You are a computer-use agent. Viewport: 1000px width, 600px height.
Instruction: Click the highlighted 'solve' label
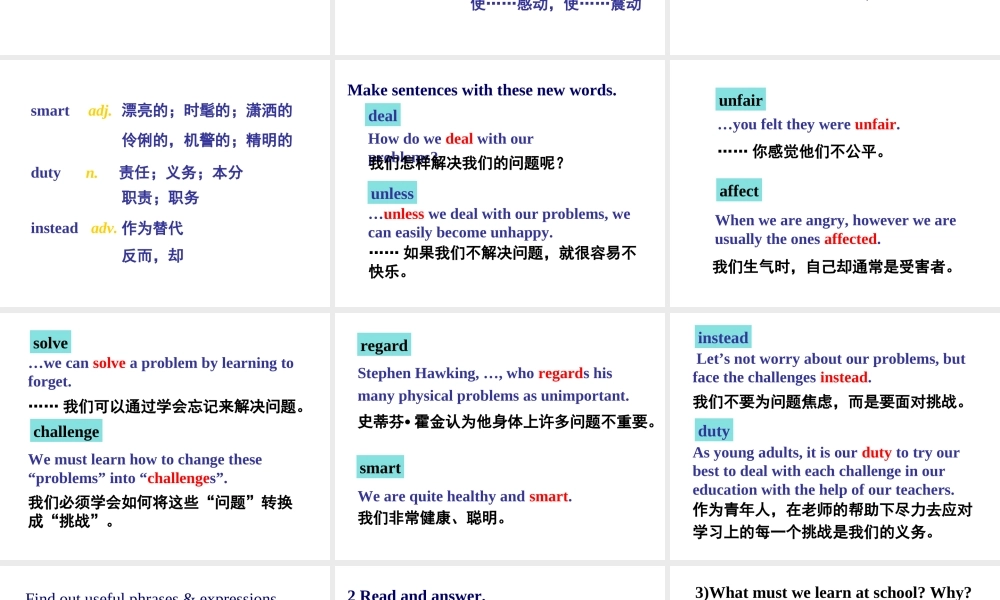pos(50,342)
